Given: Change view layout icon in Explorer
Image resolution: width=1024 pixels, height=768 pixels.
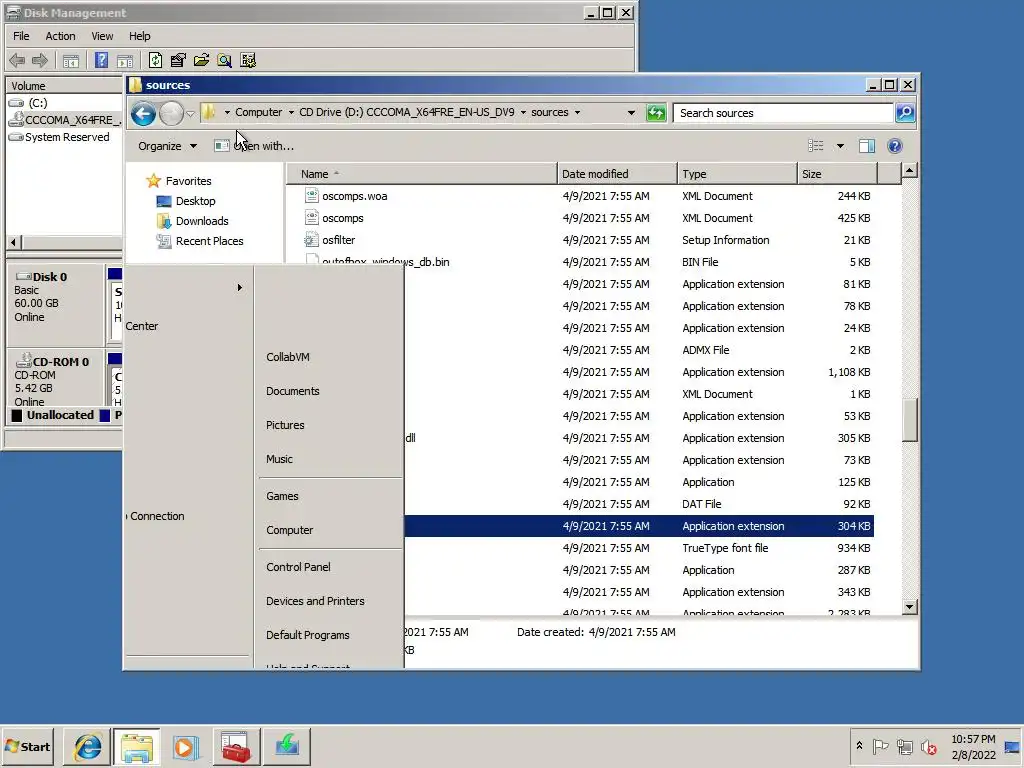Looking at the screenshot, I should 816,146.
